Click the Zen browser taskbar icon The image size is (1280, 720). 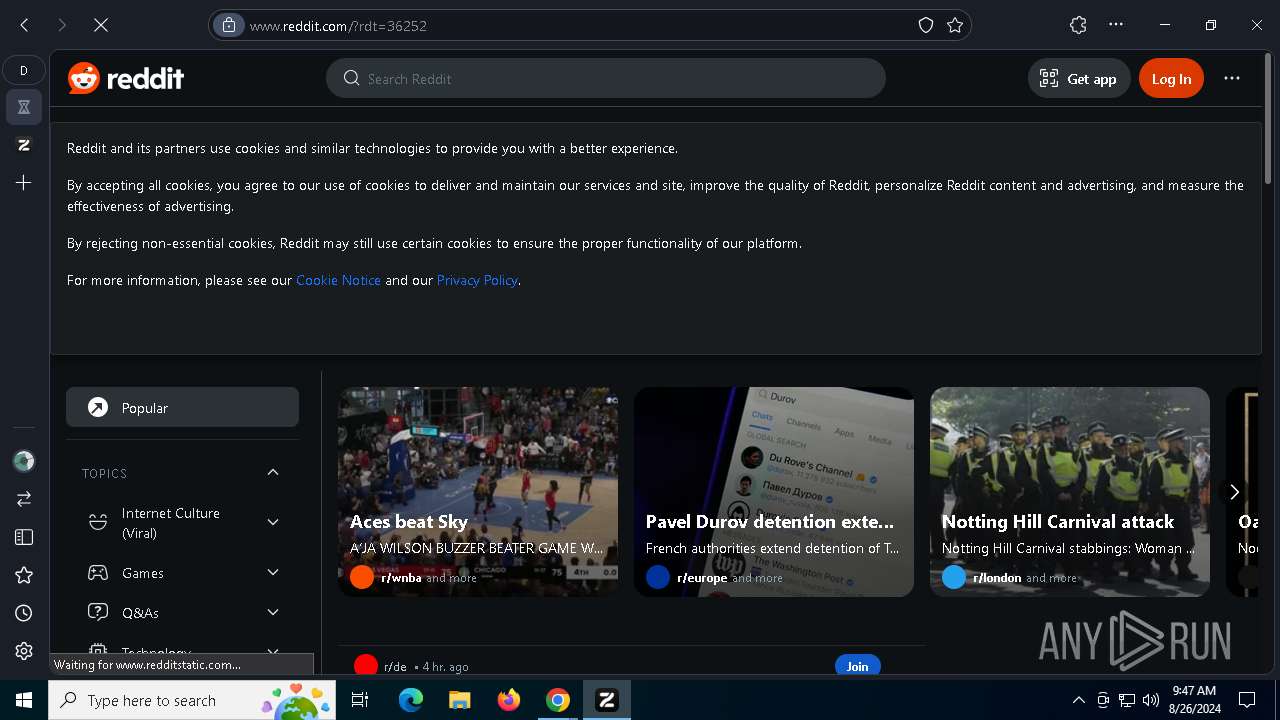tap(607, 700)
